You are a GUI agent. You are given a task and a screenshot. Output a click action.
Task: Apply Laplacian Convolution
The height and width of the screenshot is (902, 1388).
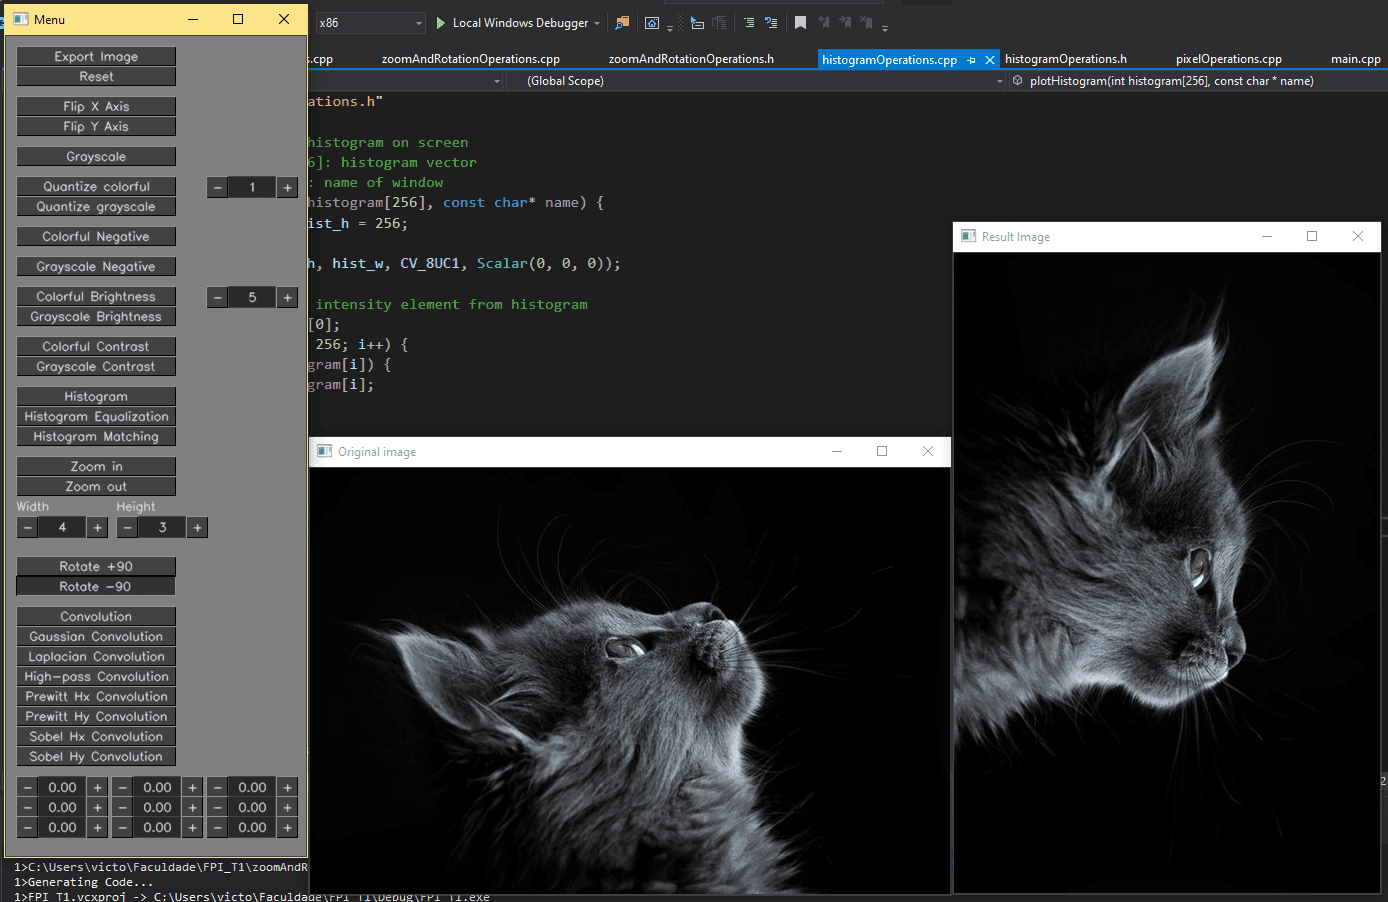(x=96, y=657)
